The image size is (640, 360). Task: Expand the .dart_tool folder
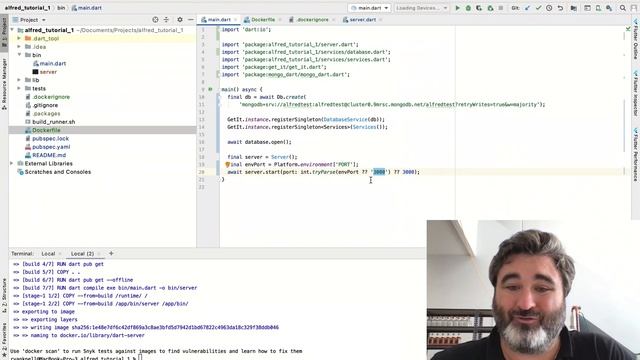pyautogui.click(x=19, y=38)
